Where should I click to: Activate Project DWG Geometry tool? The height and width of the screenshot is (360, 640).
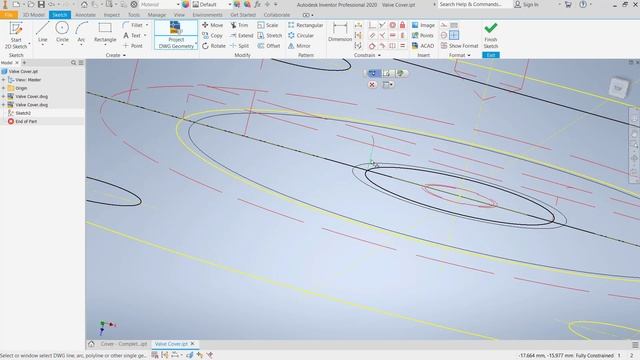tap(176, 35)
